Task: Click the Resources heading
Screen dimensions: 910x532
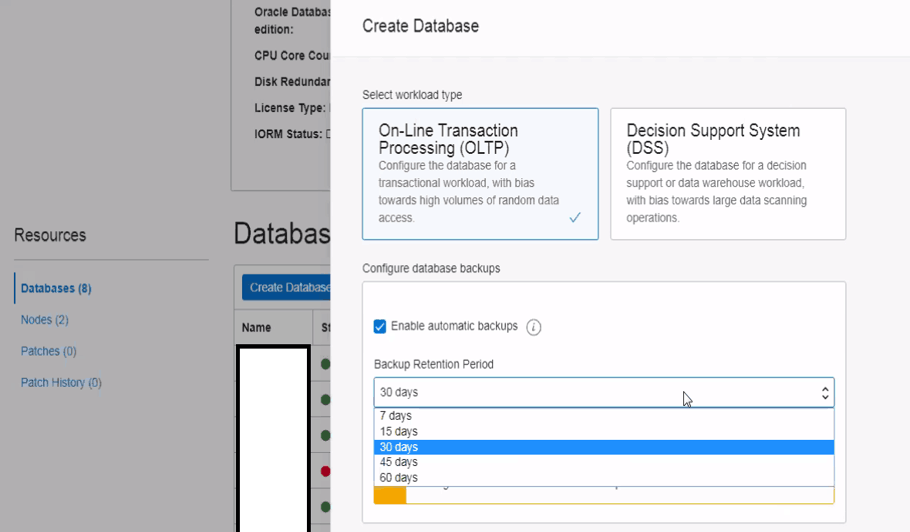Action: 50,235
